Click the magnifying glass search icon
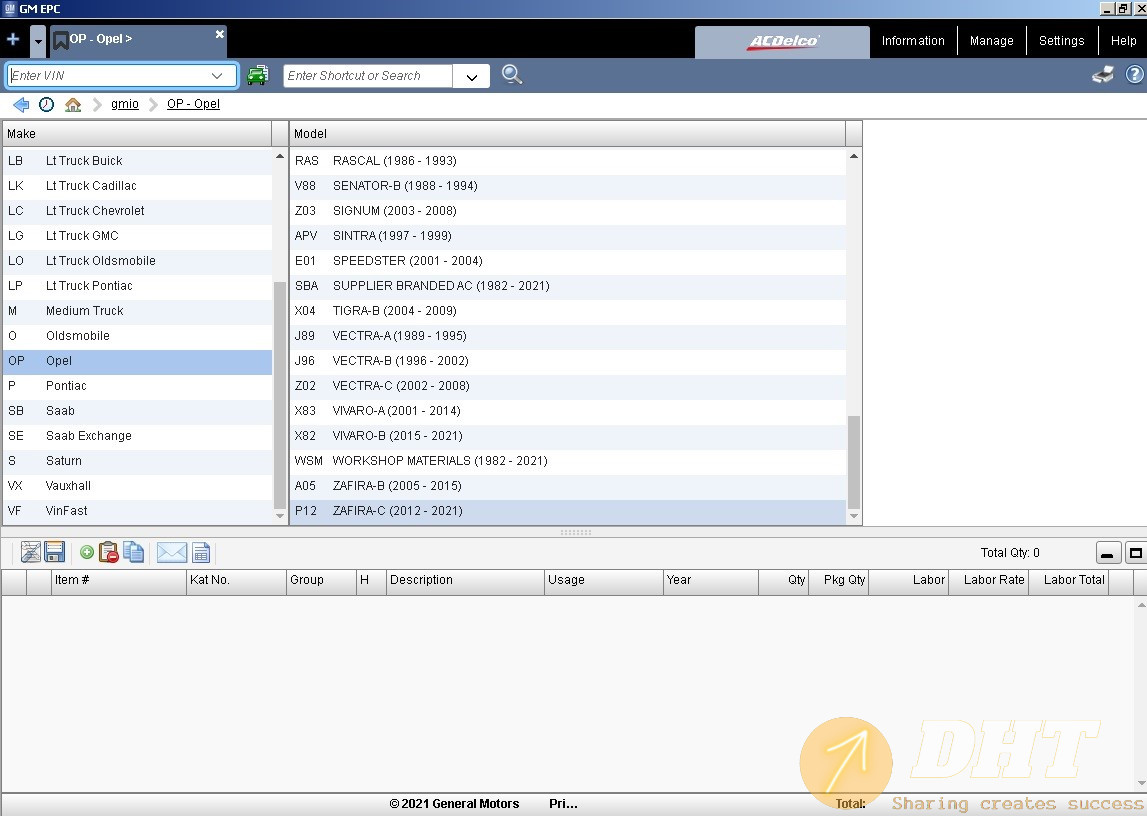Screen dimensions: 1147x816 (x=512, y=75)
